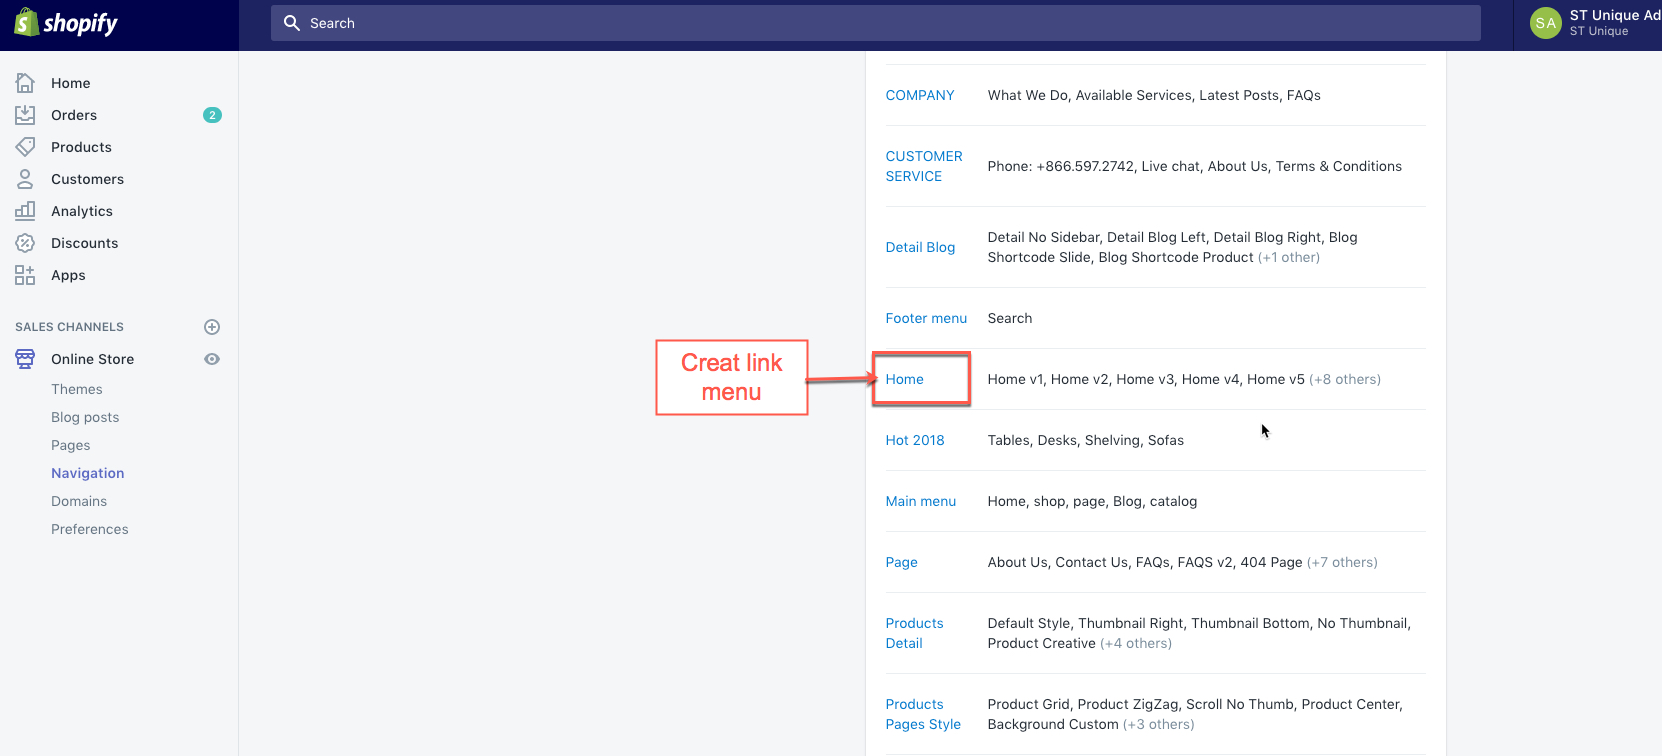Click the Shopify logo
The height and width of the screenshot is (756, 1662).
pyautogui.click(x=66, y=23)
